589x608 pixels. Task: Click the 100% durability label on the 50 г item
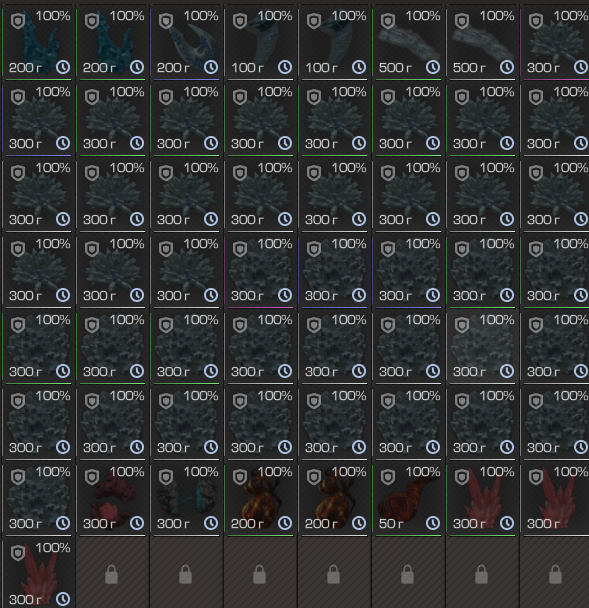pyautogui.click(x=423, y=472)
